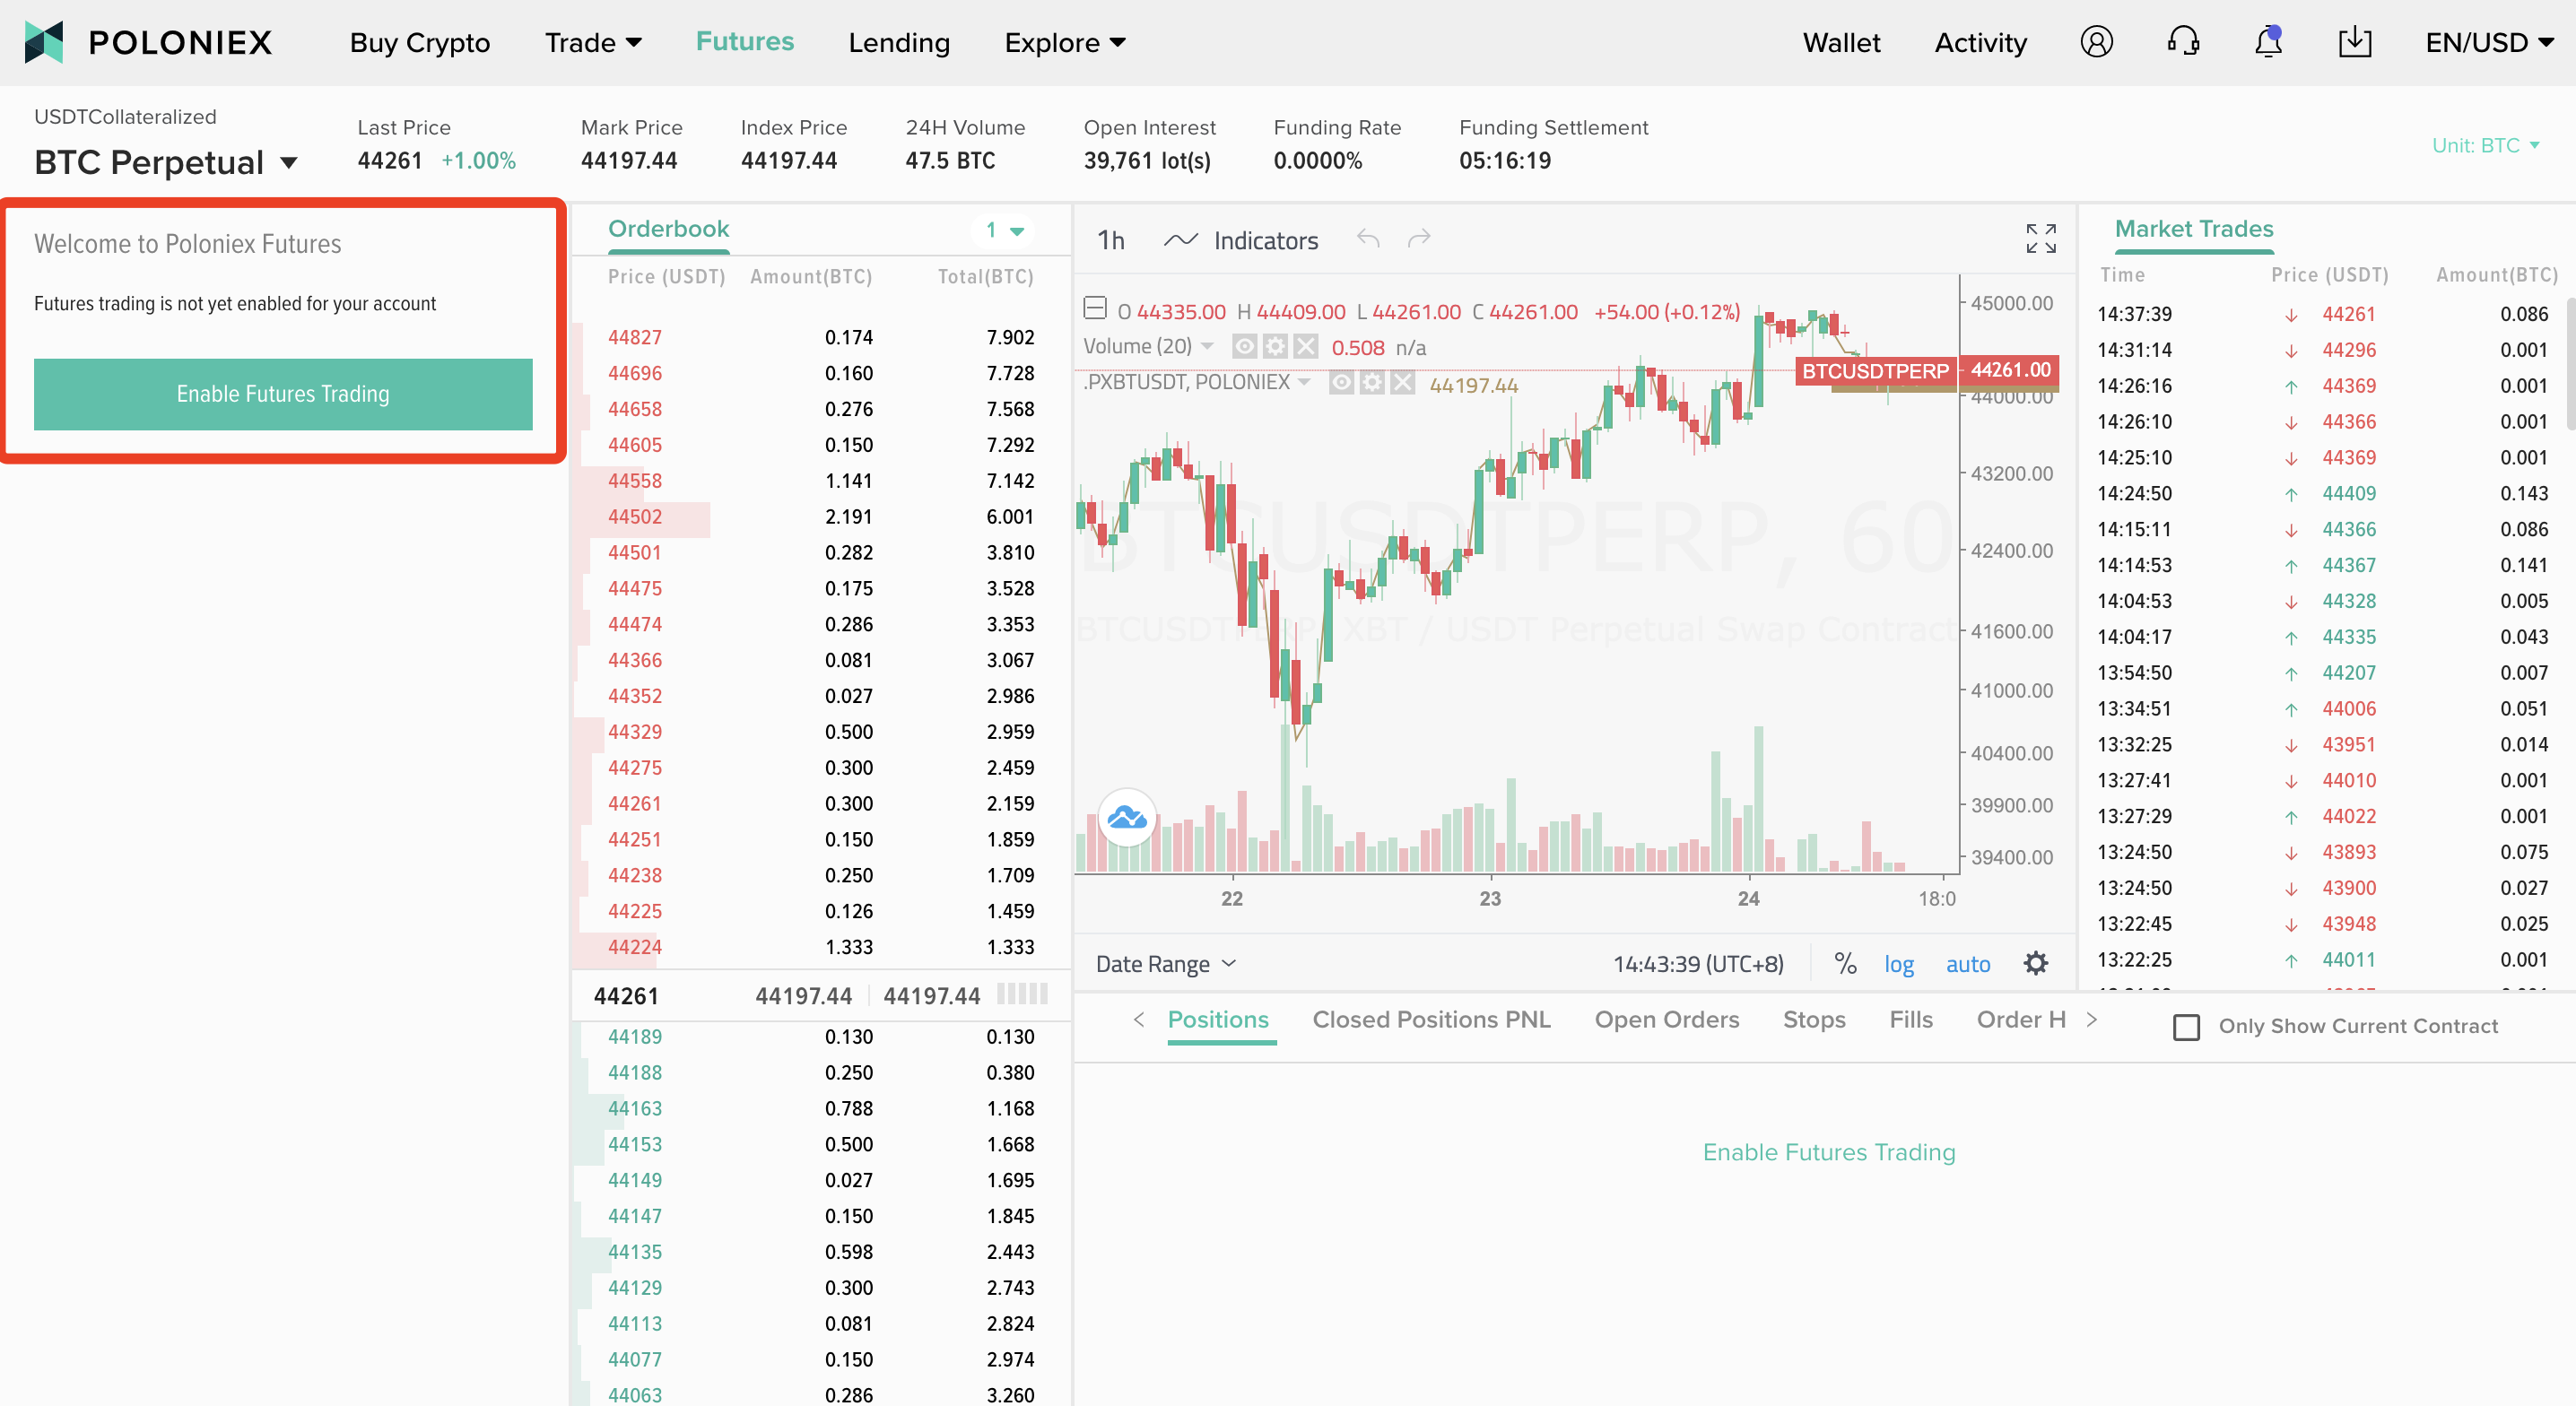The height and width of the screenshot is (1406, 2576).
Task: Go to the Futures page
Action: pos(744,42)
